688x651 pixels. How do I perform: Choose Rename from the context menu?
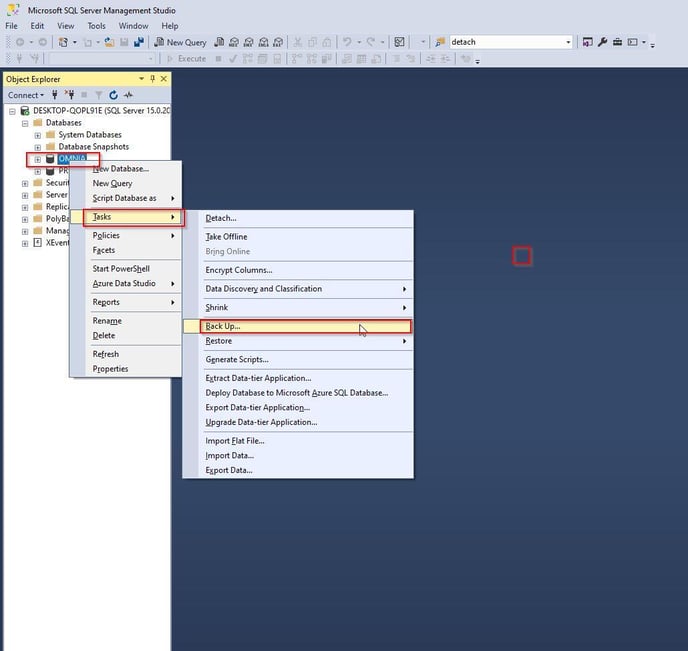click(x=126, y=321)
